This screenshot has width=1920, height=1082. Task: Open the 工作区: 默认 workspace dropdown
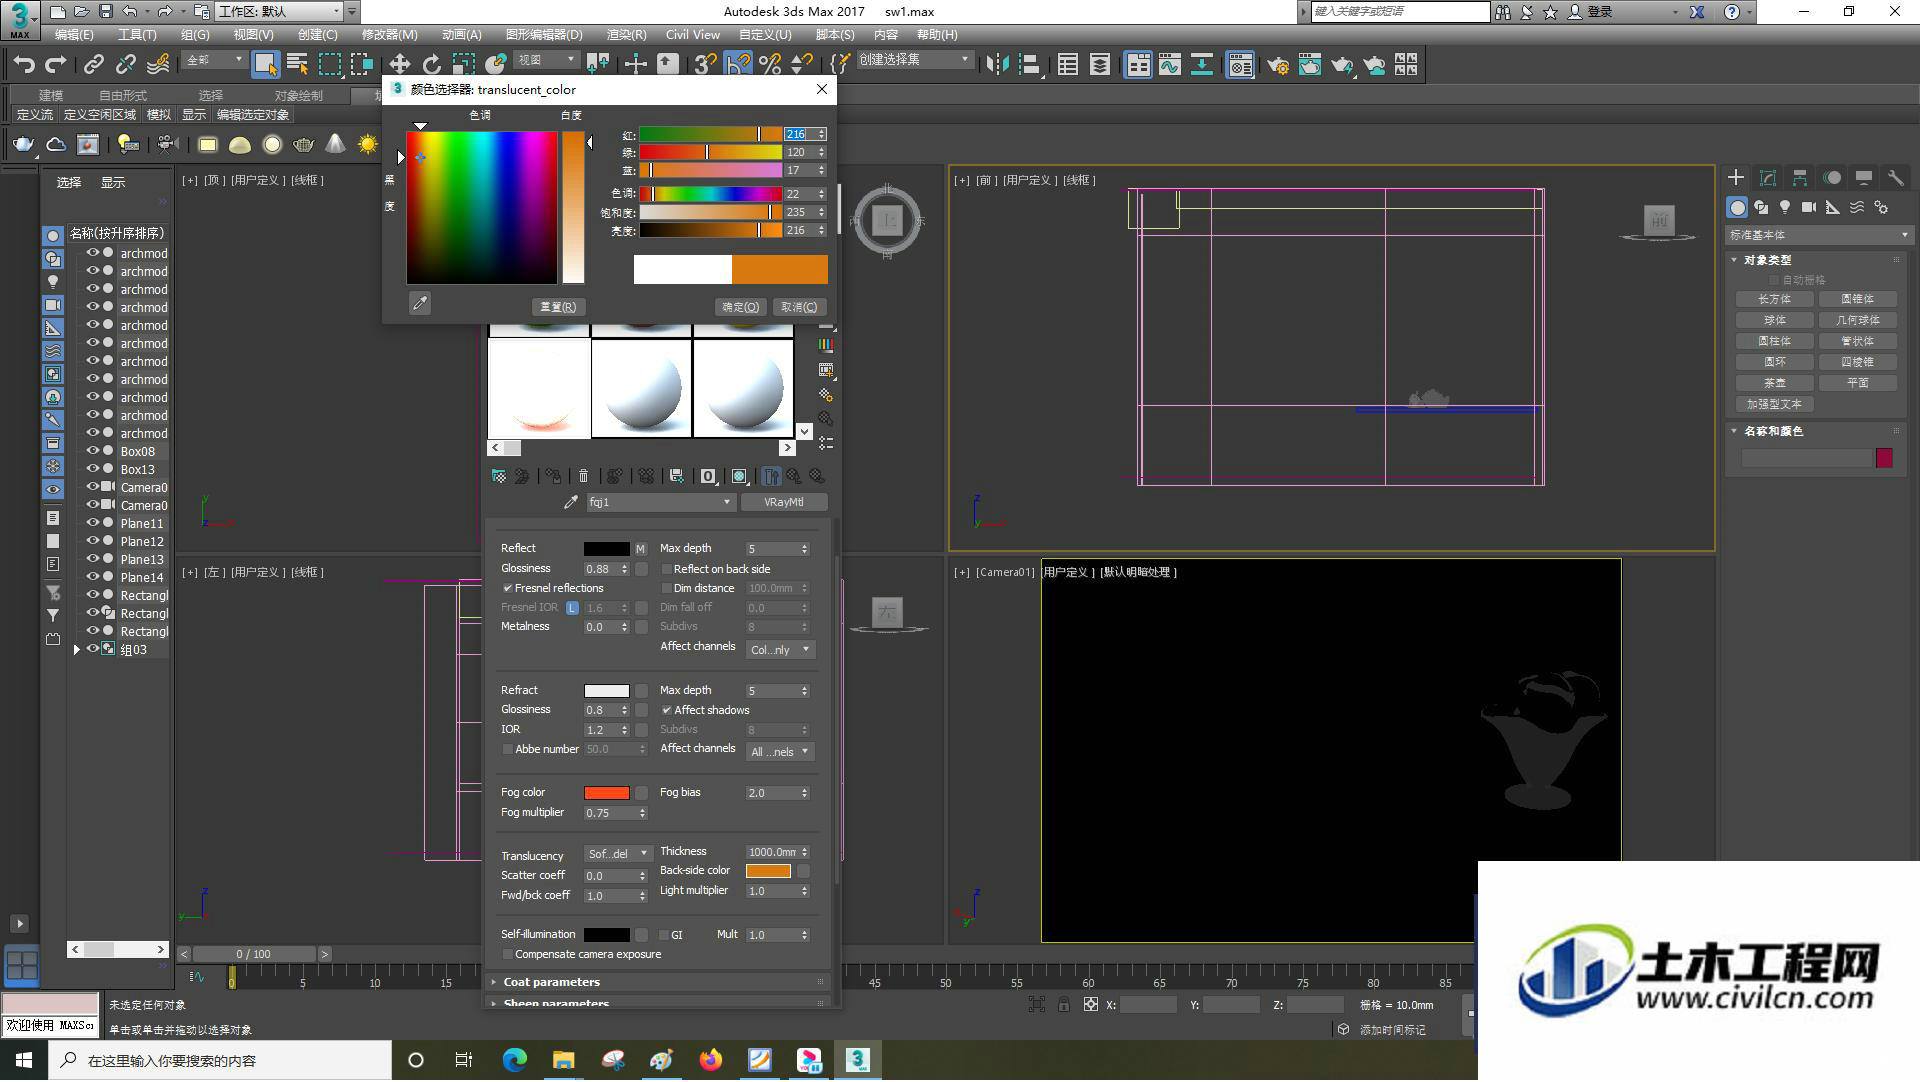(x=278, y=11)
